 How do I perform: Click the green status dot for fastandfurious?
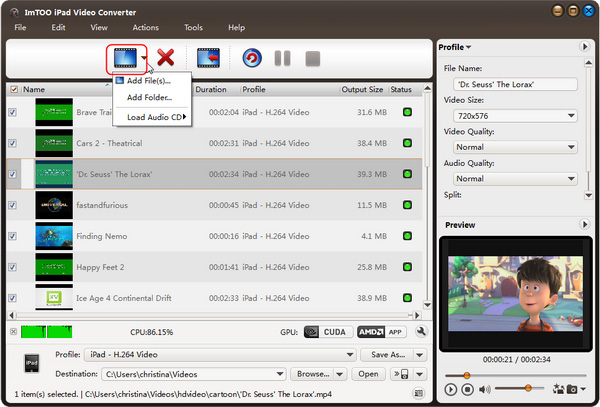407,205
